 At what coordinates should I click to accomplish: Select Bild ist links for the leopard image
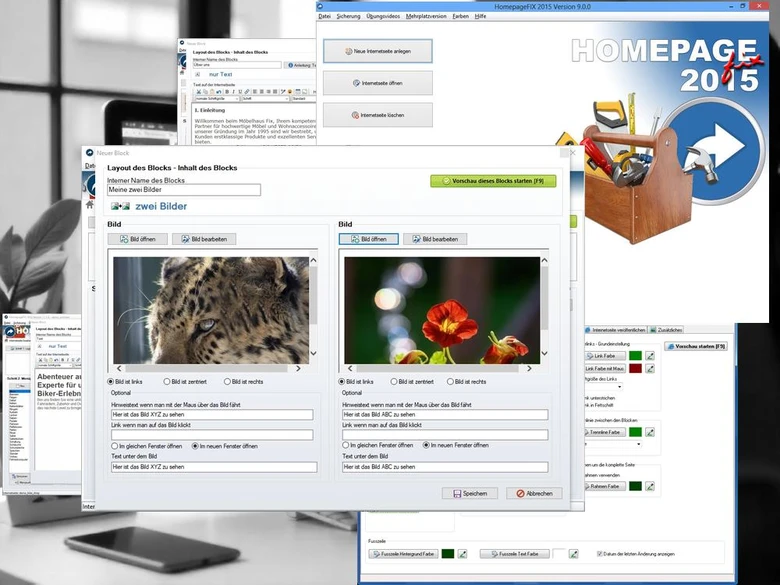click(110, 382)
